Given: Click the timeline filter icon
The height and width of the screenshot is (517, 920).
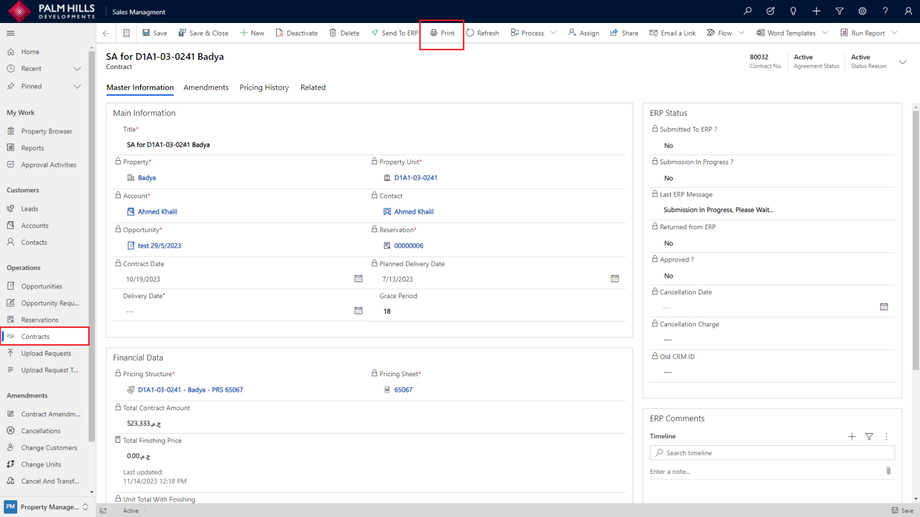Looking at the screenshot, I should 869,437.
